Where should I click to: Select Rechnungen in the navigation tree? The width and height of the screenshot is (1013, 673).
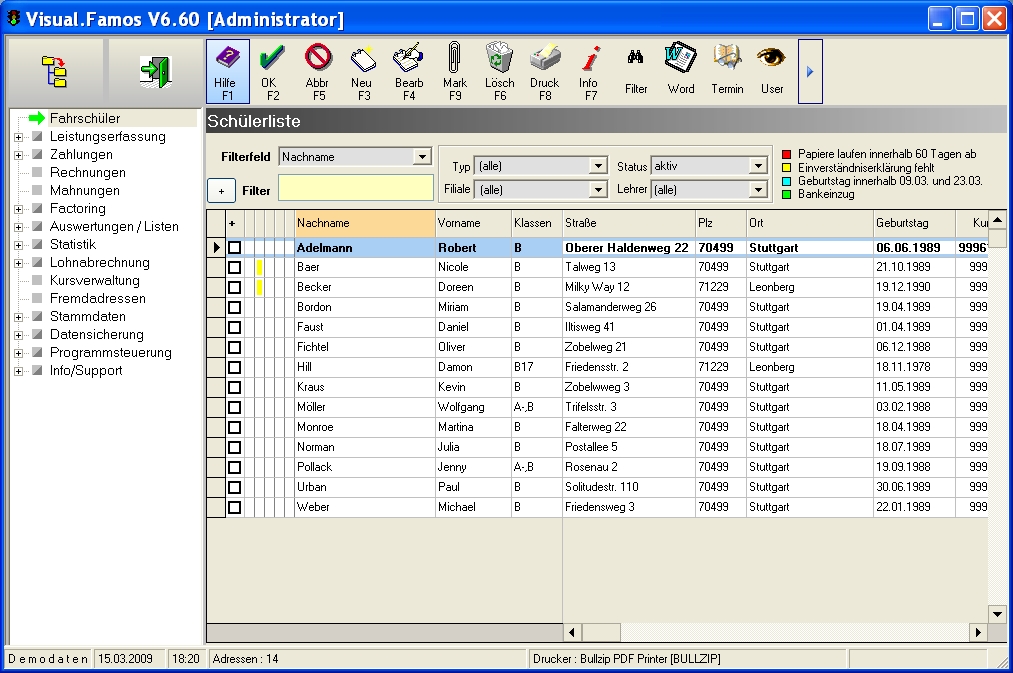pyautogui.click(x=87, y=173)
